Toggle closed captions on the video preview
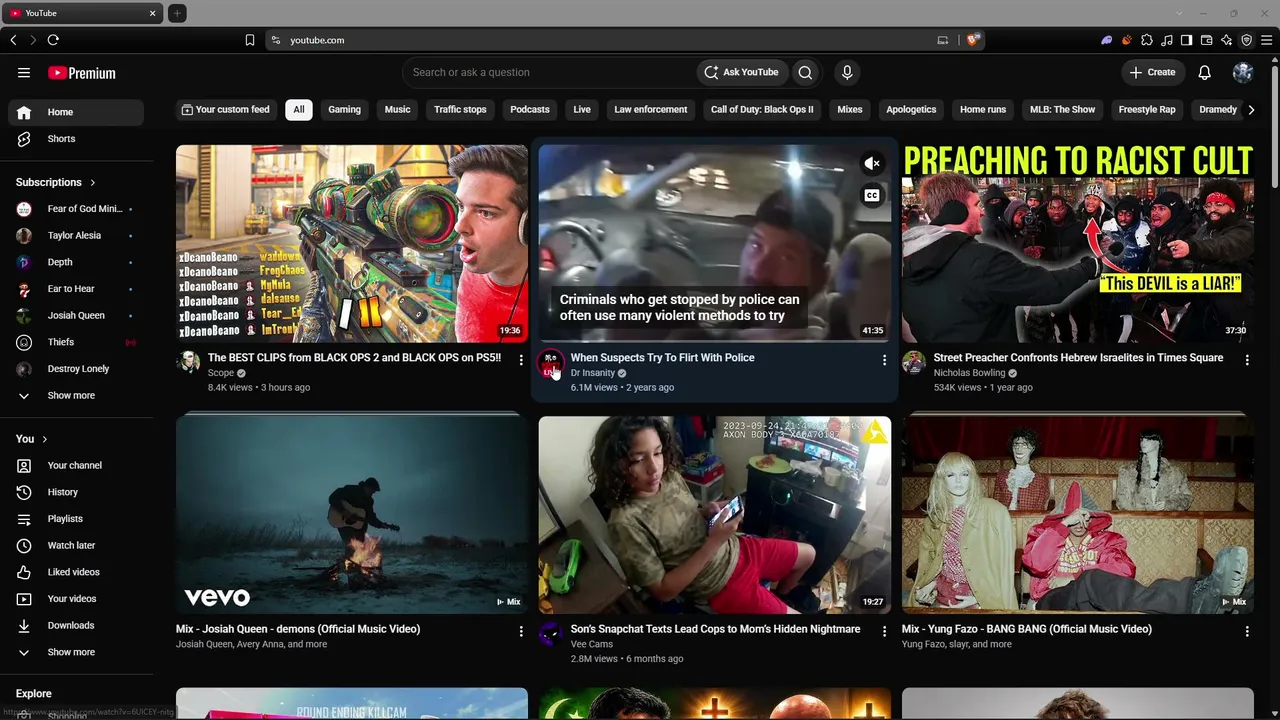This screenshot has height=720, width=1280. click(872, 195)
